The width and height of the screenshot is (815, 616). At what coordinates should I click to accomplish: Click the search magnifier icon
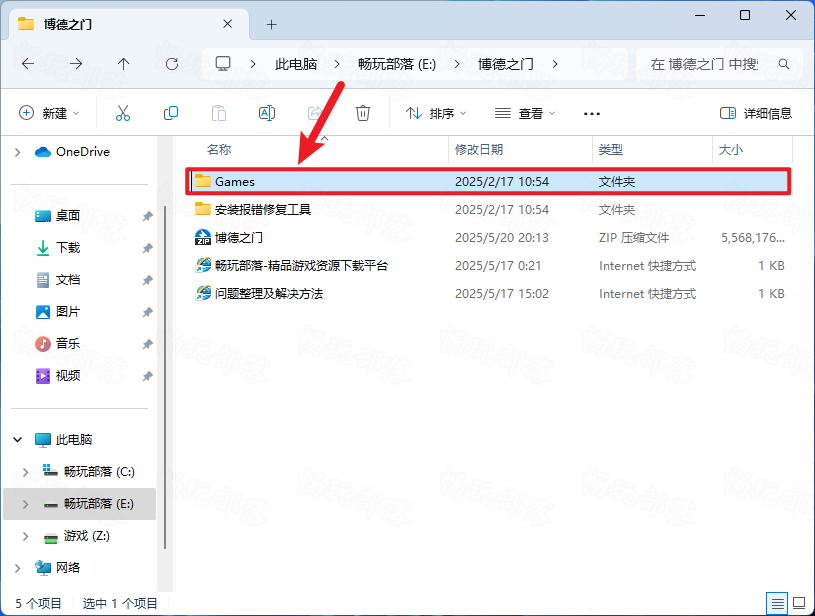click(784, 64)
